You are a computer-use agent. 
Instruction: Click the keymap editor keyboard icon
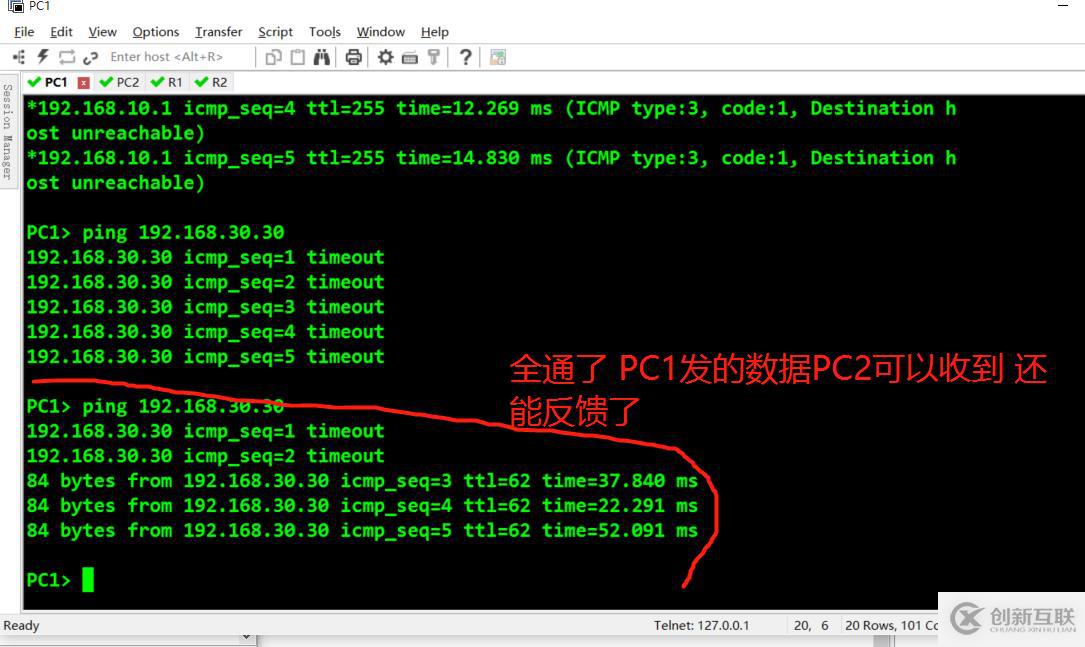click(410, 58)
